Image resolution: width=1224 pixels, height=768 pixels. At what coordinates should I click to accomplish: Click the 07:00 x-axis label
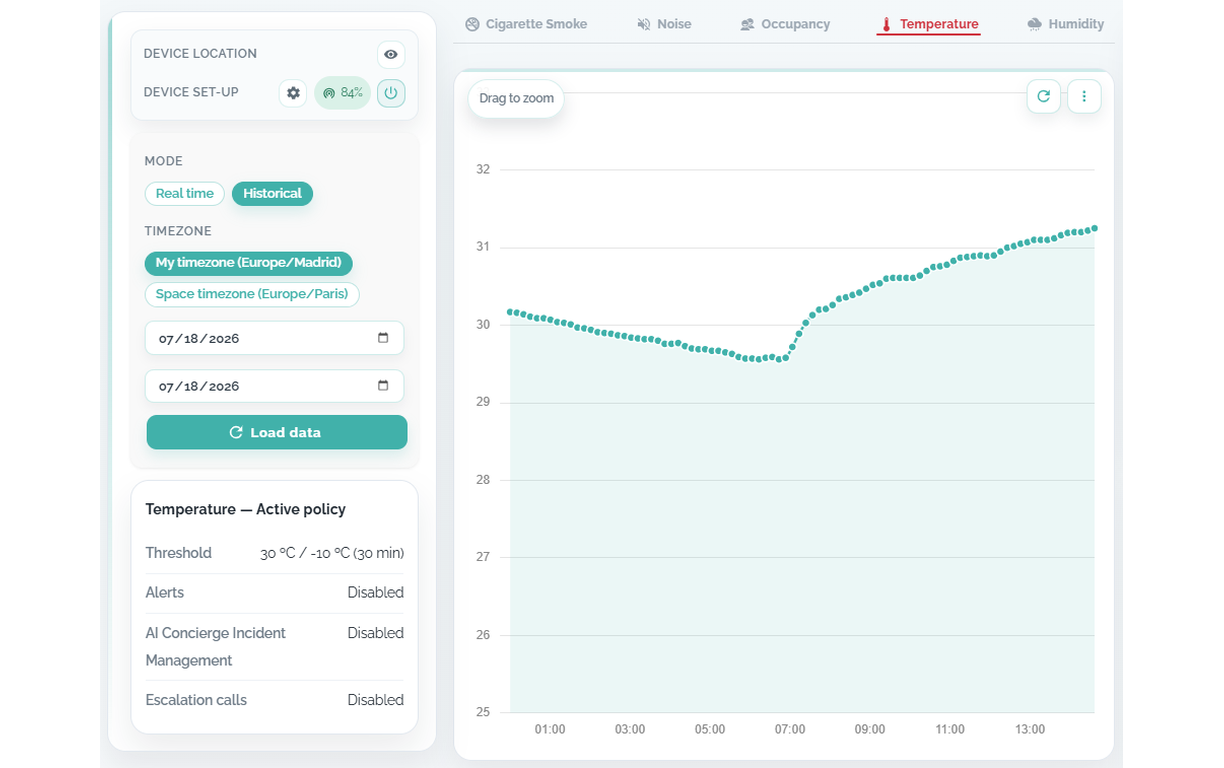coord(790,730)
